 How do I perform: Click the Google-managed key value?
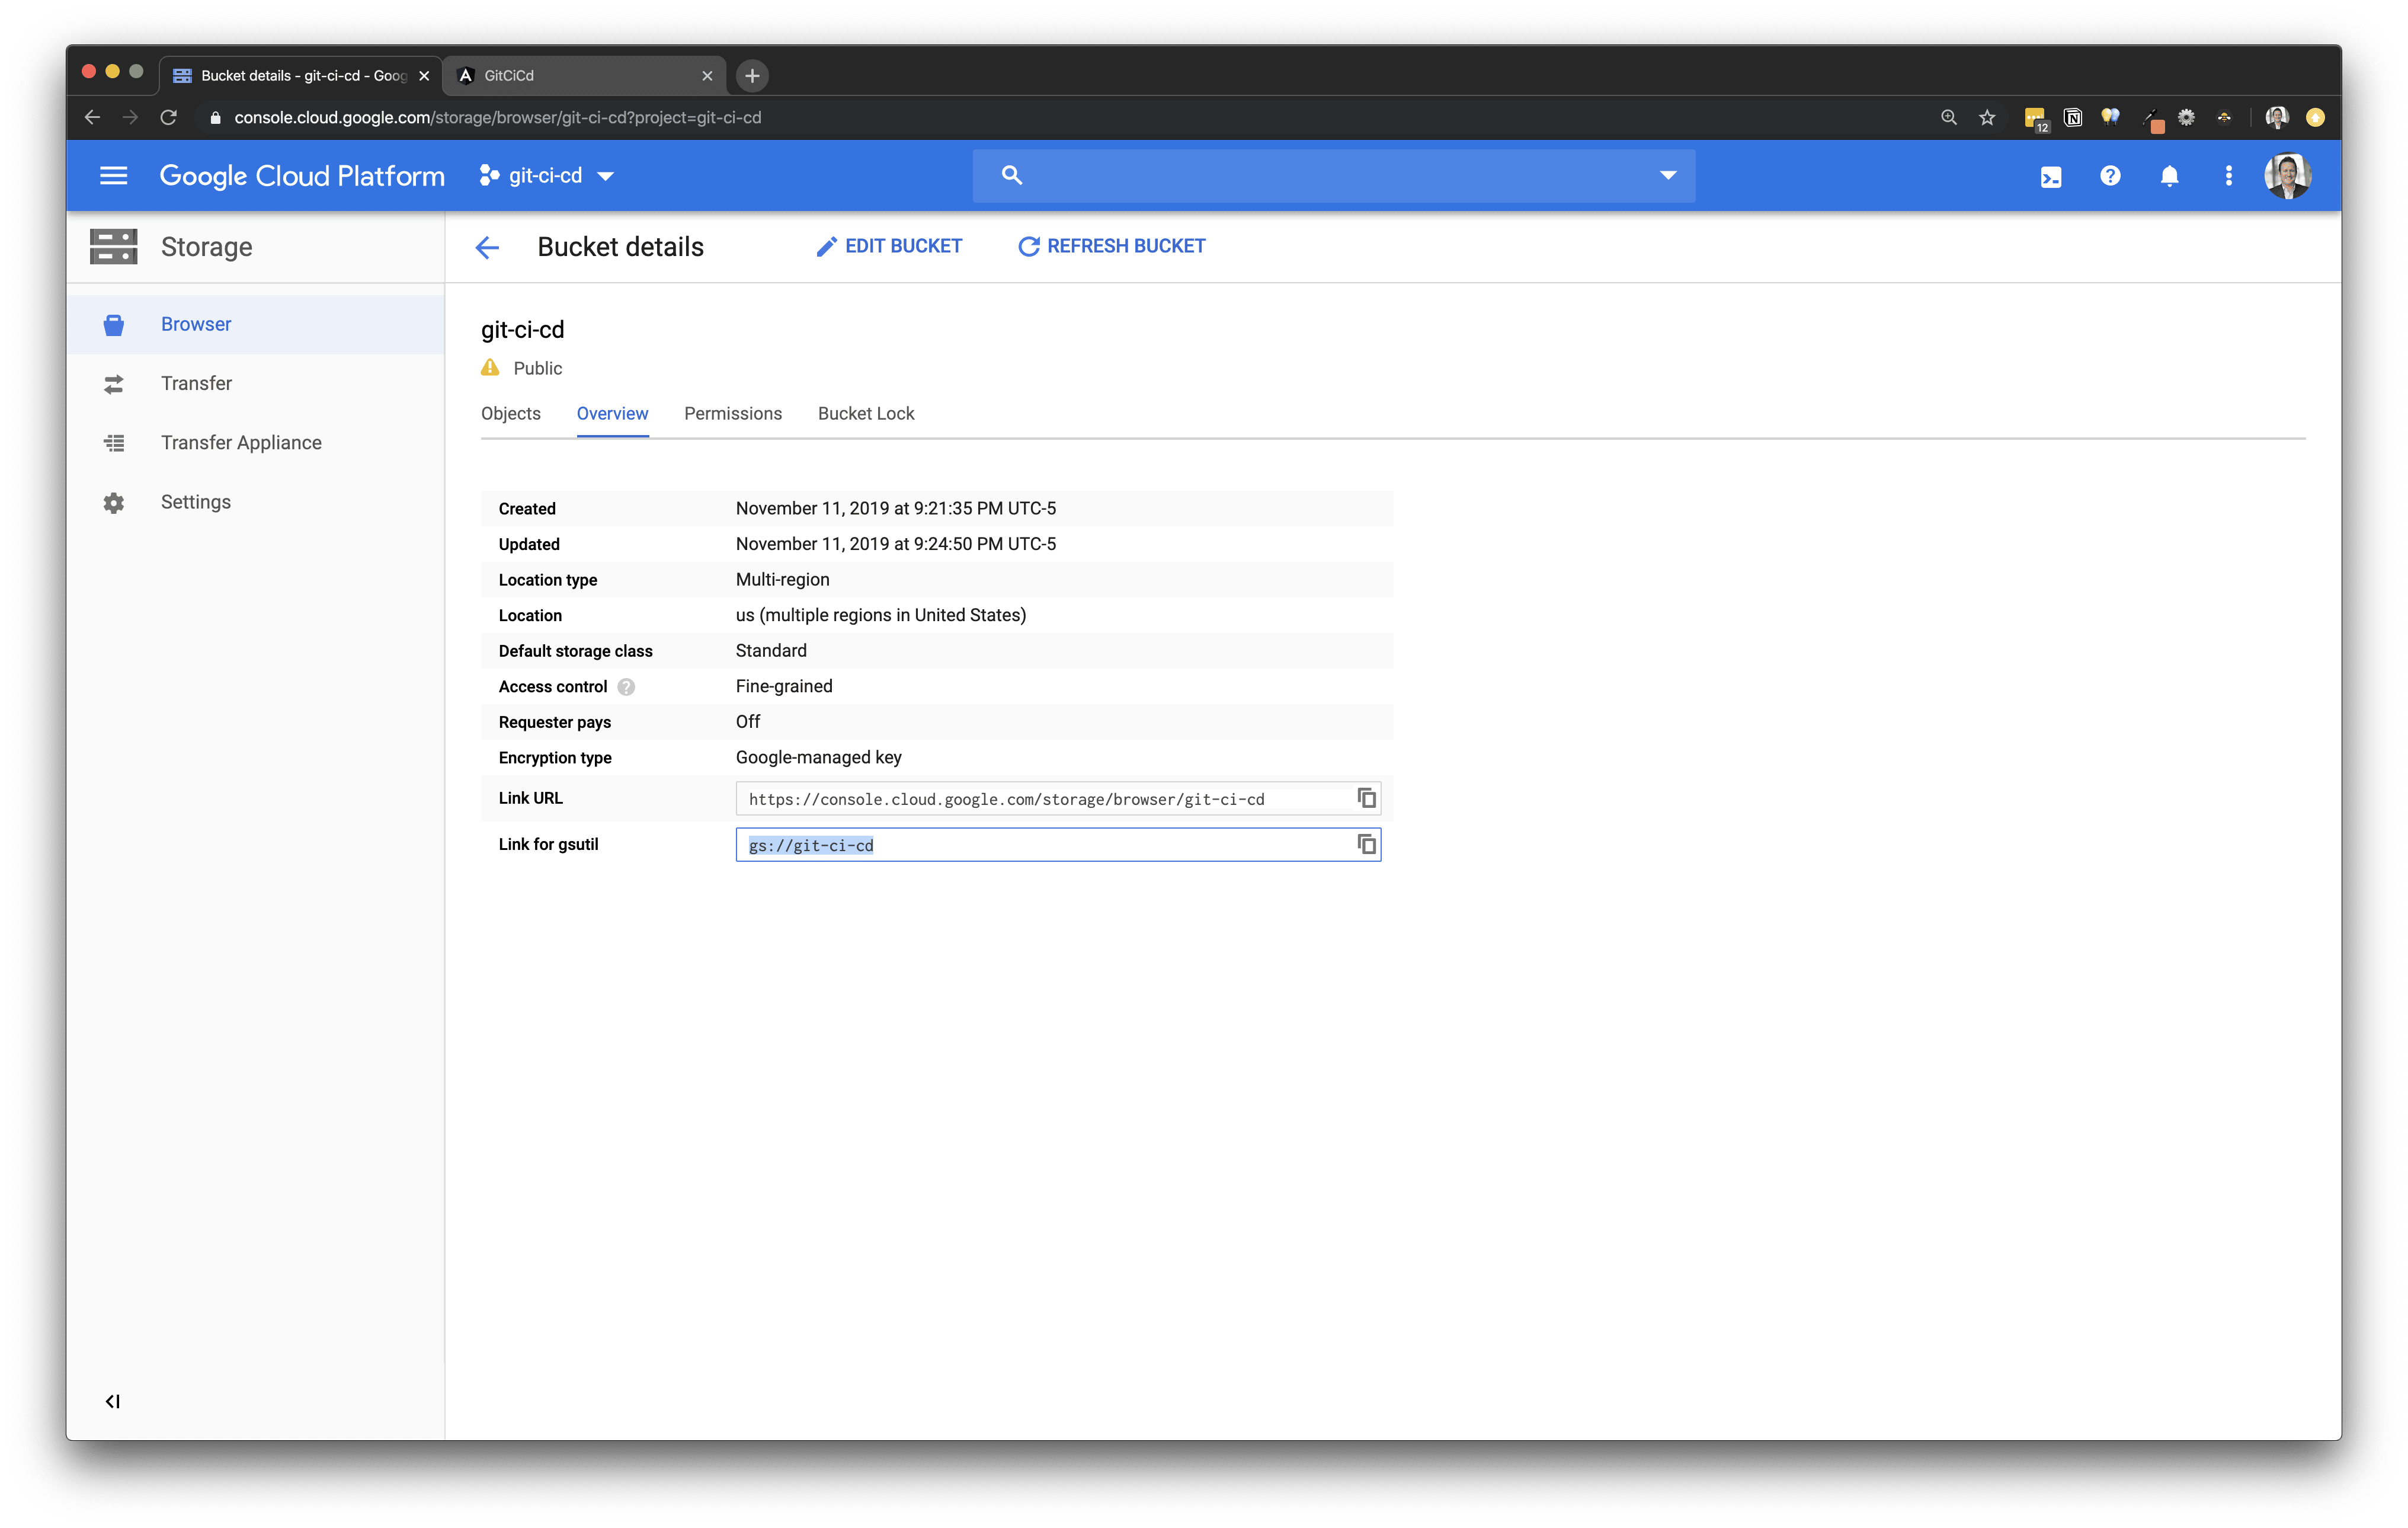pos(819,758)
